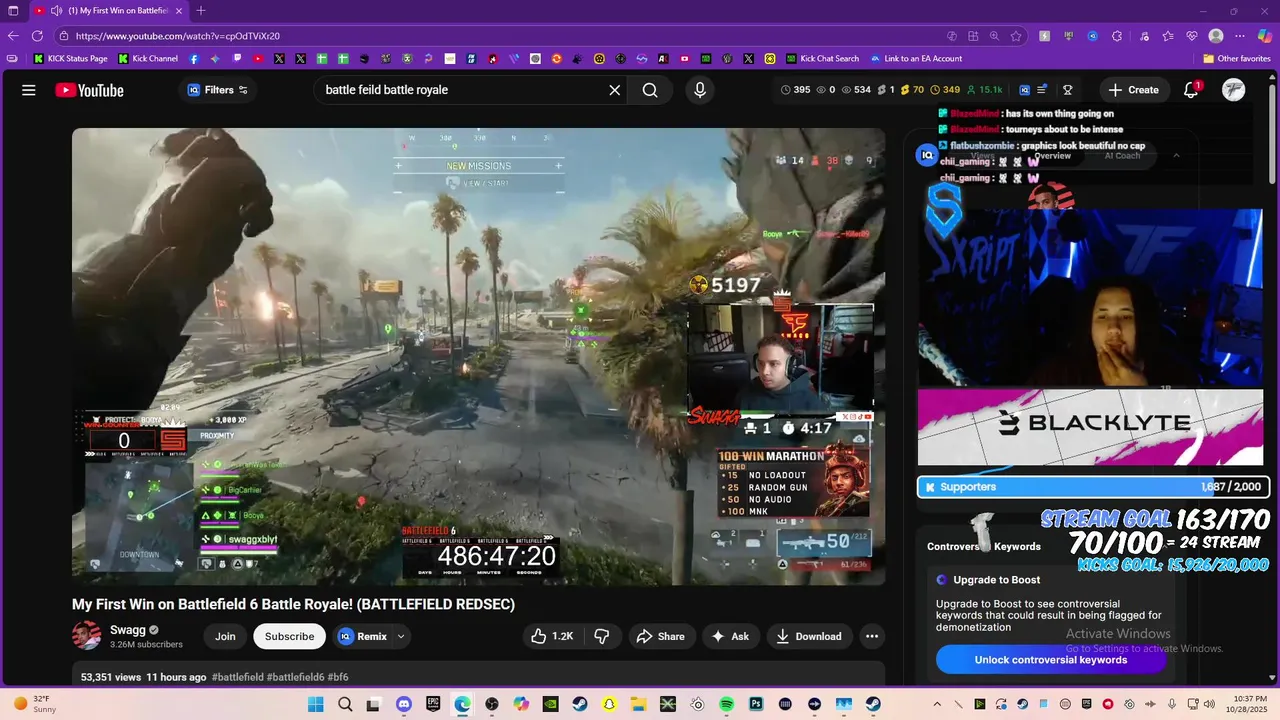Open the Kick Channel bookmark
Screen dimensions: 1280x720
pyautogui.click(x=148, y=59)
